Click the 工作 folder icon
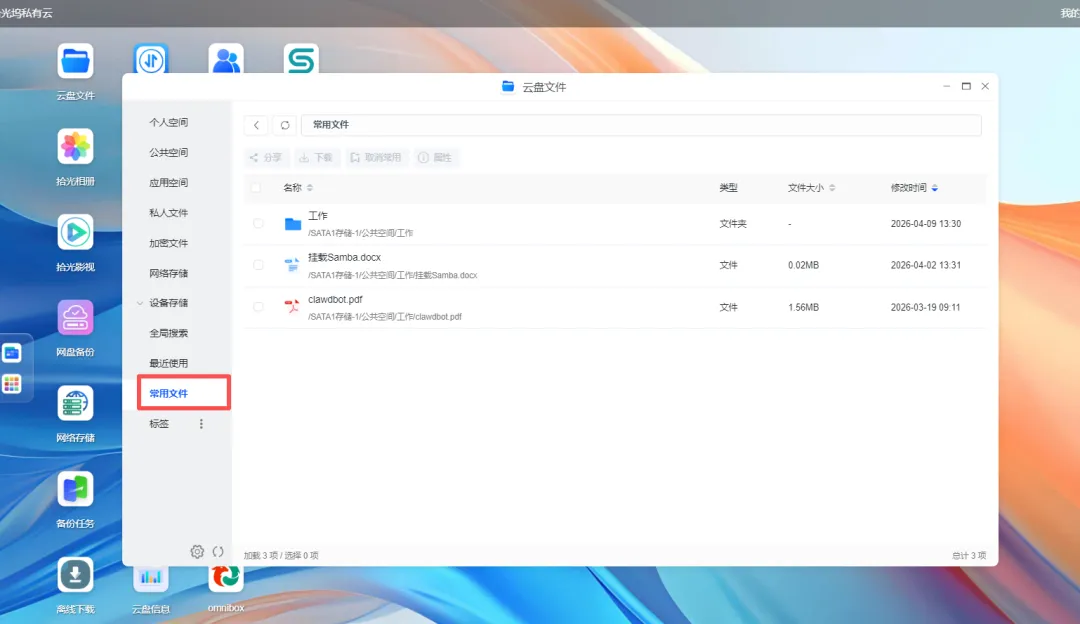This screenshot has width=1080, height=624. tap(293, 224)
